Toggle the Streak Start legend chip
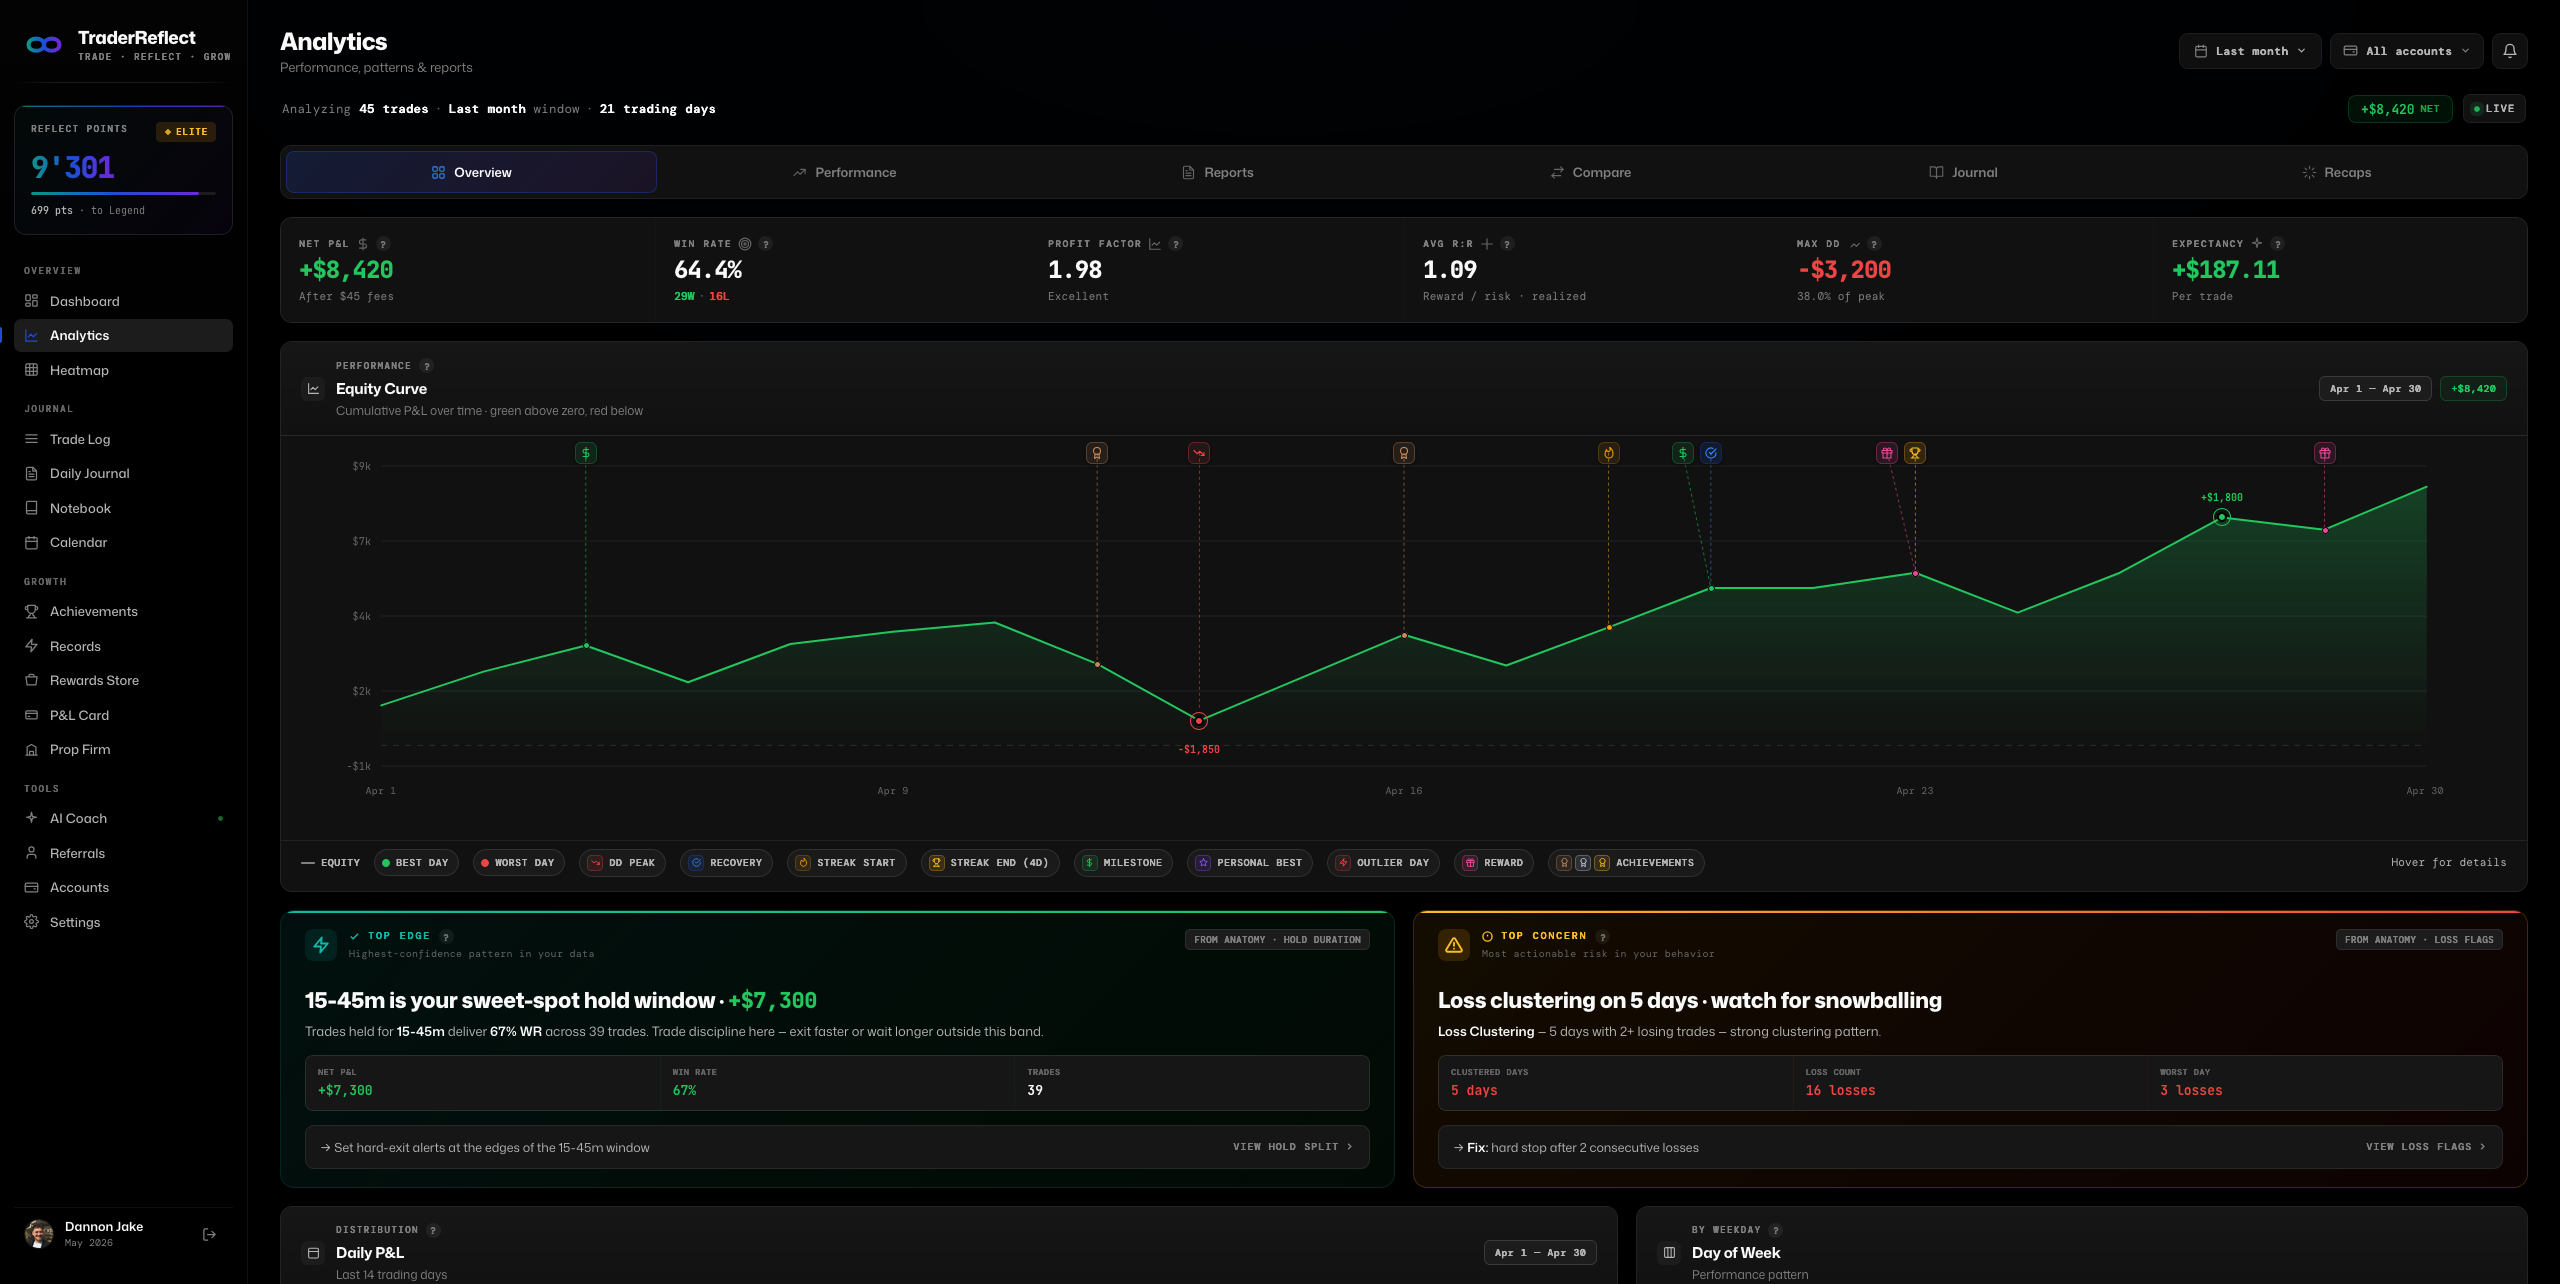Image resolution: width=2560 pixels, height=1284 pixels. click(847, 863)
